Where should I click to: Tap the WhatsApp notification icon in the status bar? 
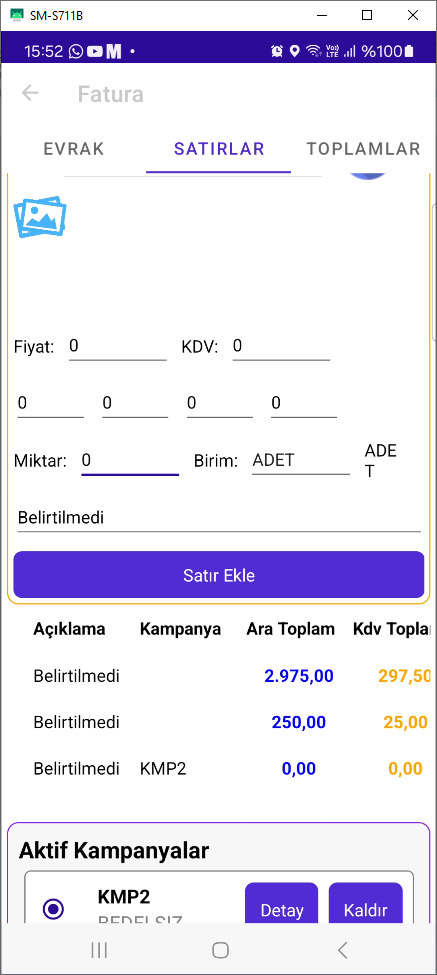click(76, 52)
